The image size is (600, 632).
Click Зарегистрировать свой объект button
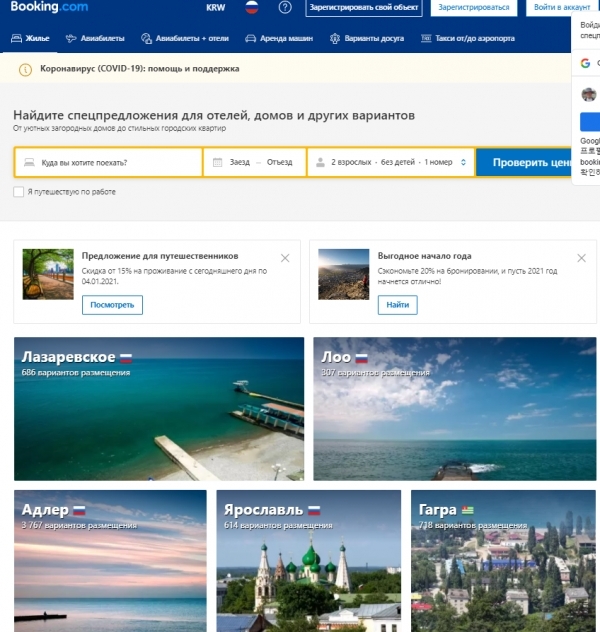[x=364, y=8]
